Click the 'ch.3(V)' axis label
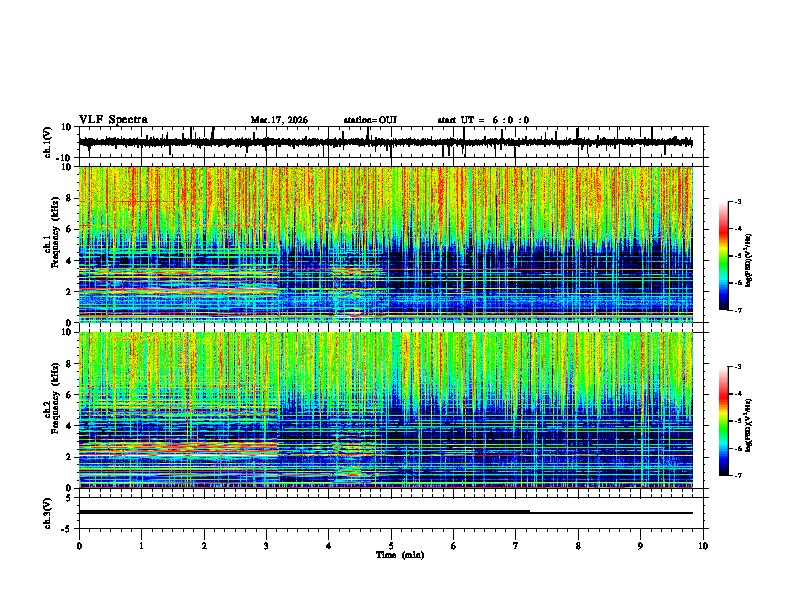Viewport: 792px width, 612px height. pos(48,513)
